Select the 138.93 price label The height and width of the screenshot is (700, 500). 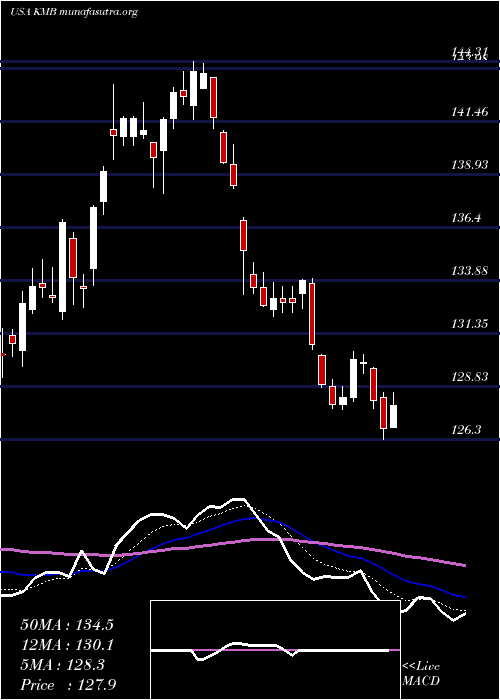(470, 165)
